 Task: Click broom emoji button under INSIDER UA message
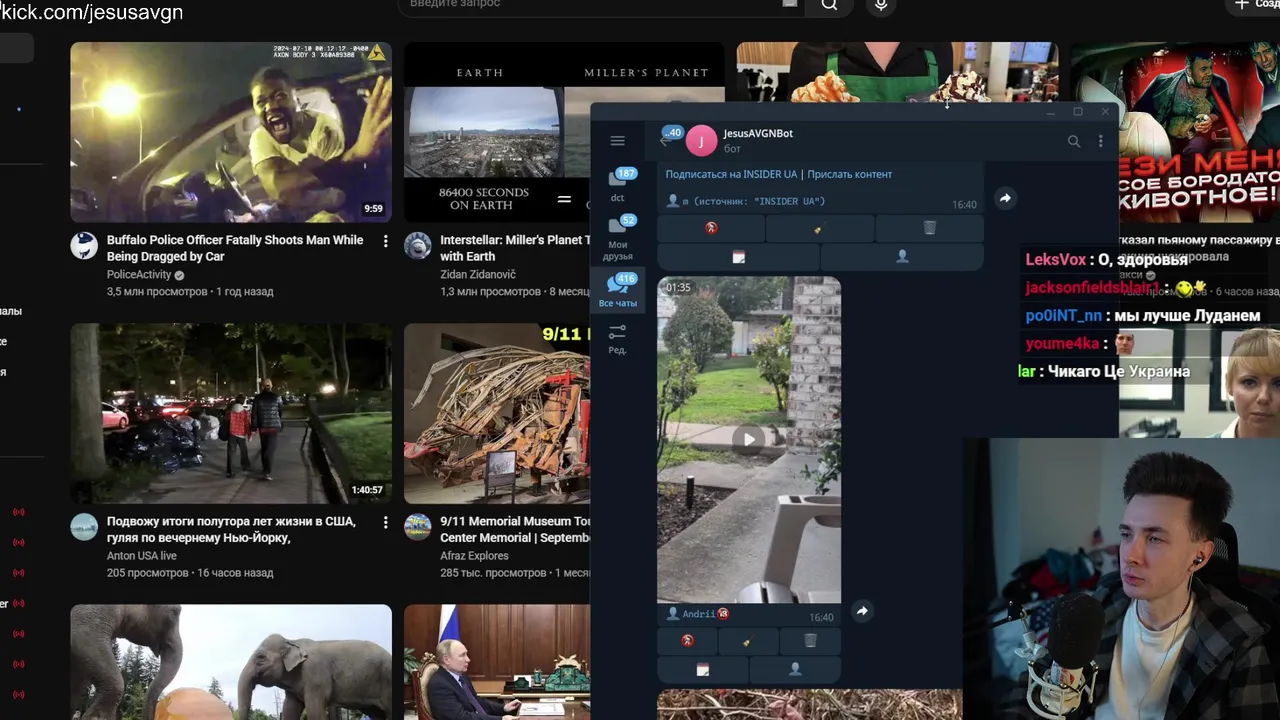819,228
